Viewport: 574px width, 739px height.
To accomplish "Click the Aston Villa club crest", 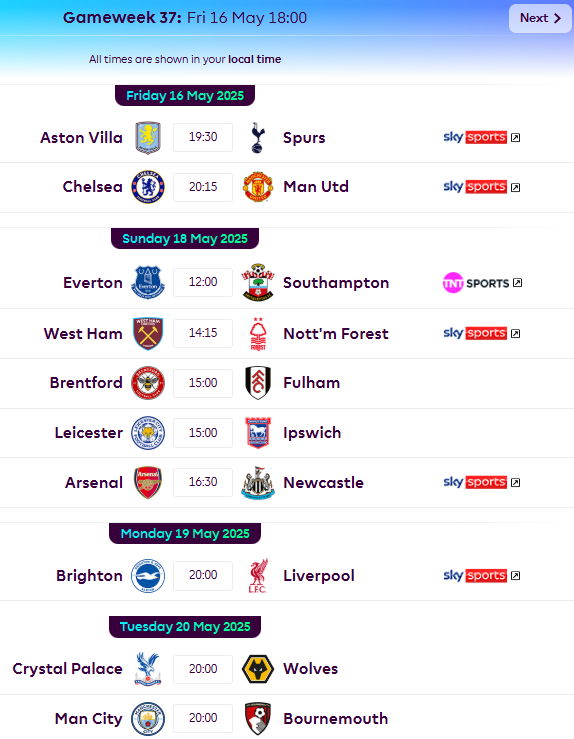I will (x=148, y=138).
